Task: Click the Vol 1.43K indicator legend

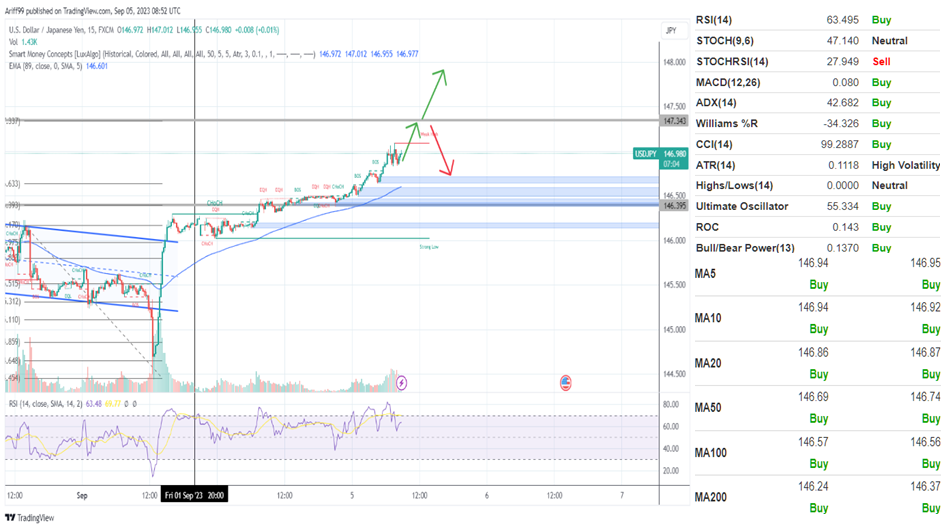Action: (22, 41)
